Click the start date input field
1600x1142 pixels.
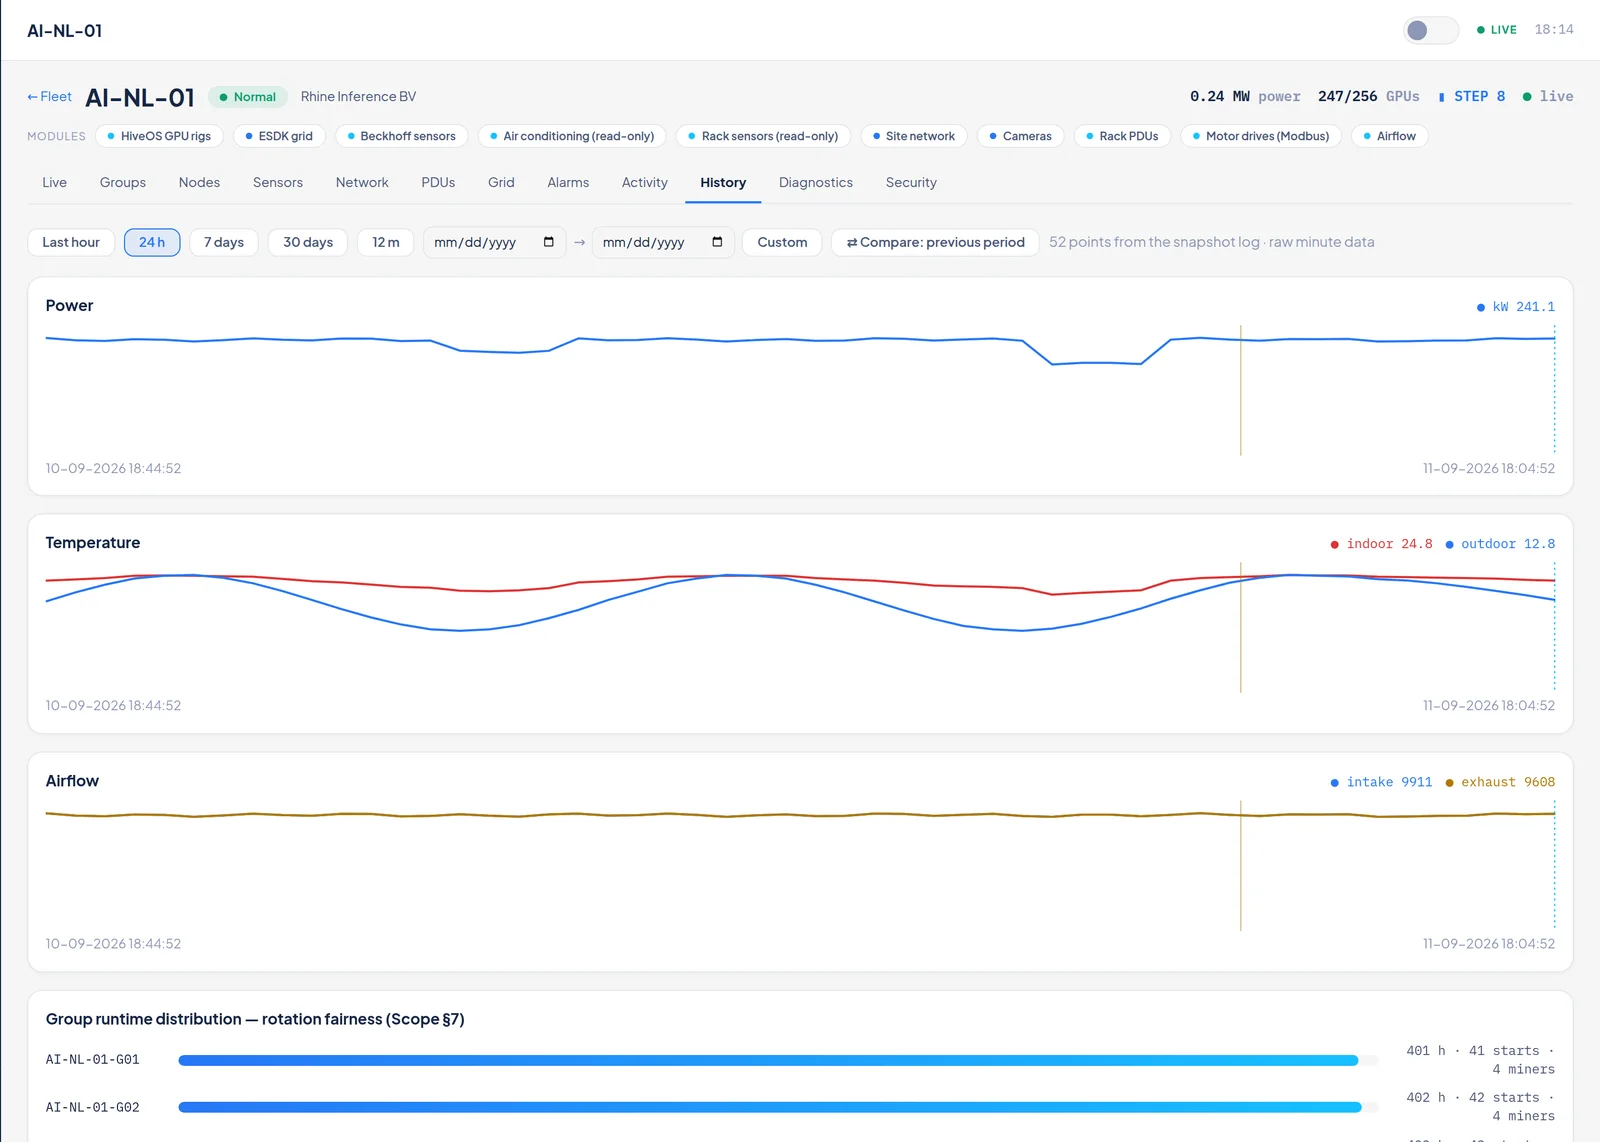[494, 243]
